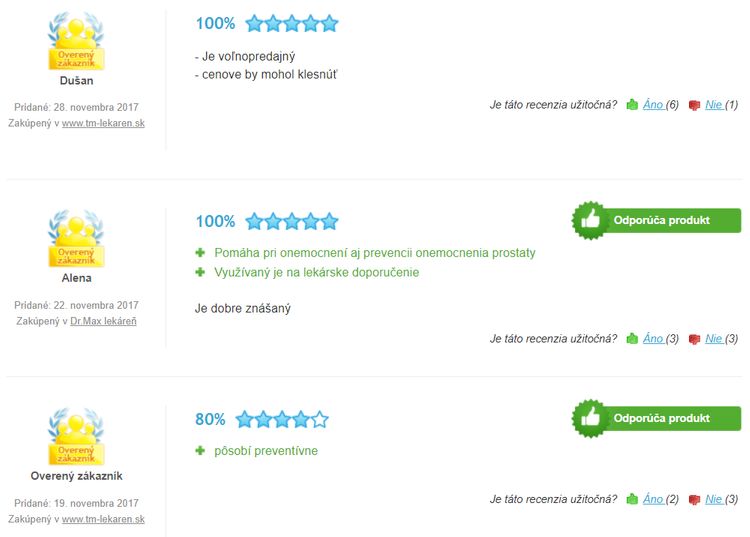The width and height of the screenshot is (750, 537).
Task: Open tm-lekaren.sk link in 19. novembra review
Action: tap(103, 519)
